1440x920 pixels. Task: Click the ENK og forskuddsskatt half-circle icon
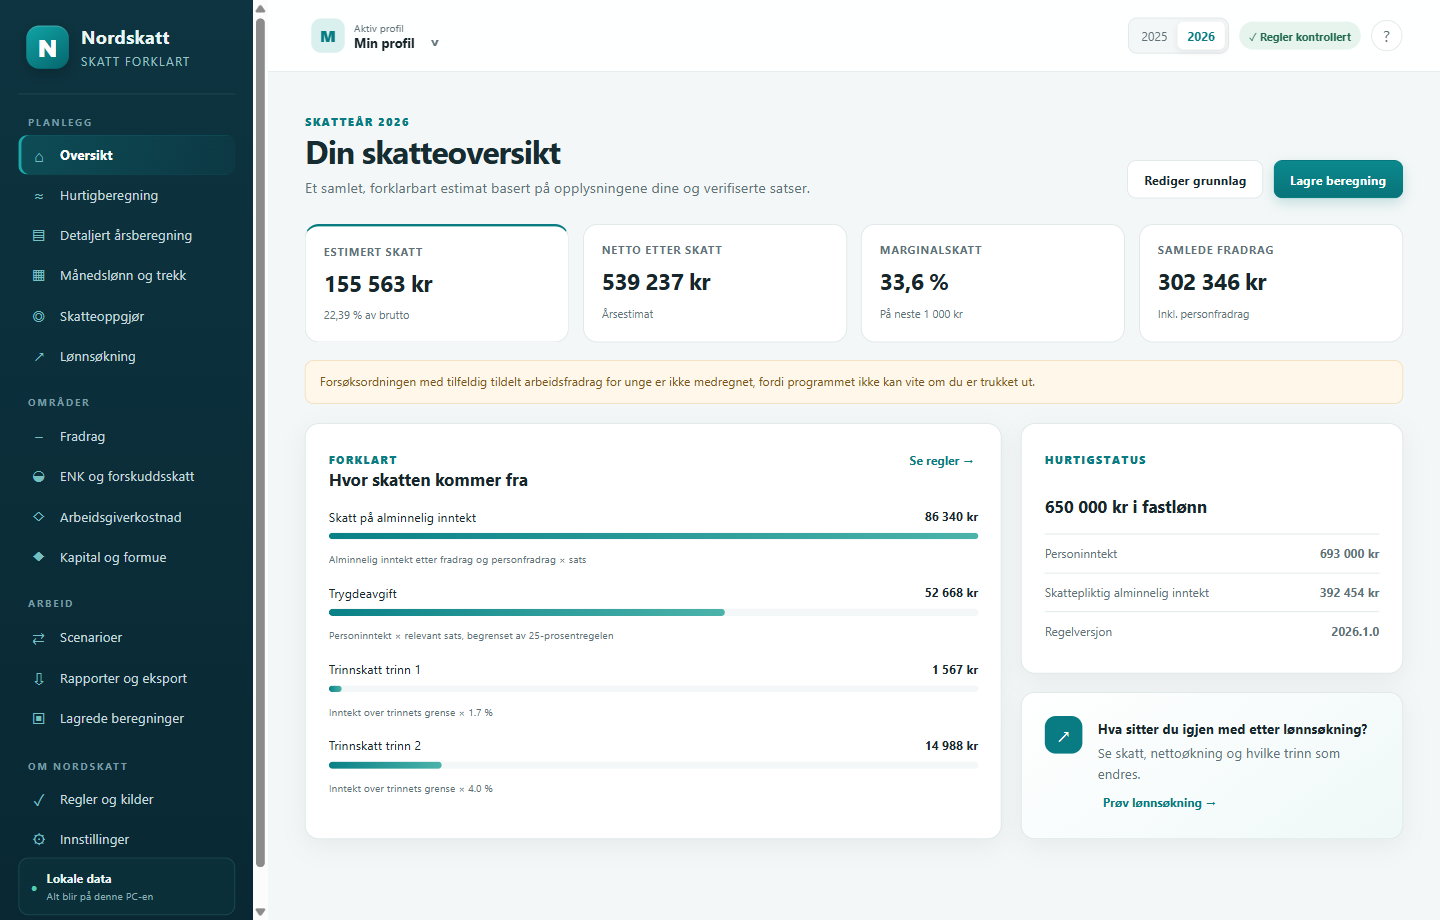pos(39,477)
